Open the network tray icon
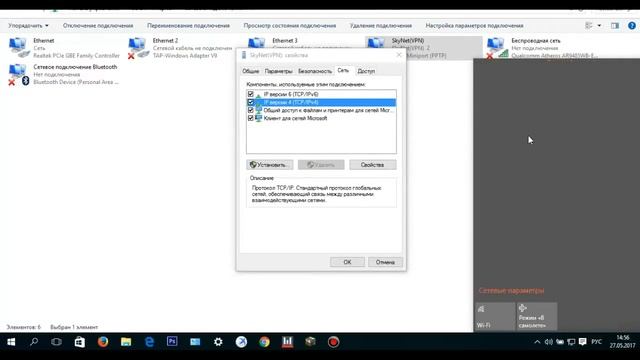Viewport: 640px width, 360px height. tap(571, 342)
